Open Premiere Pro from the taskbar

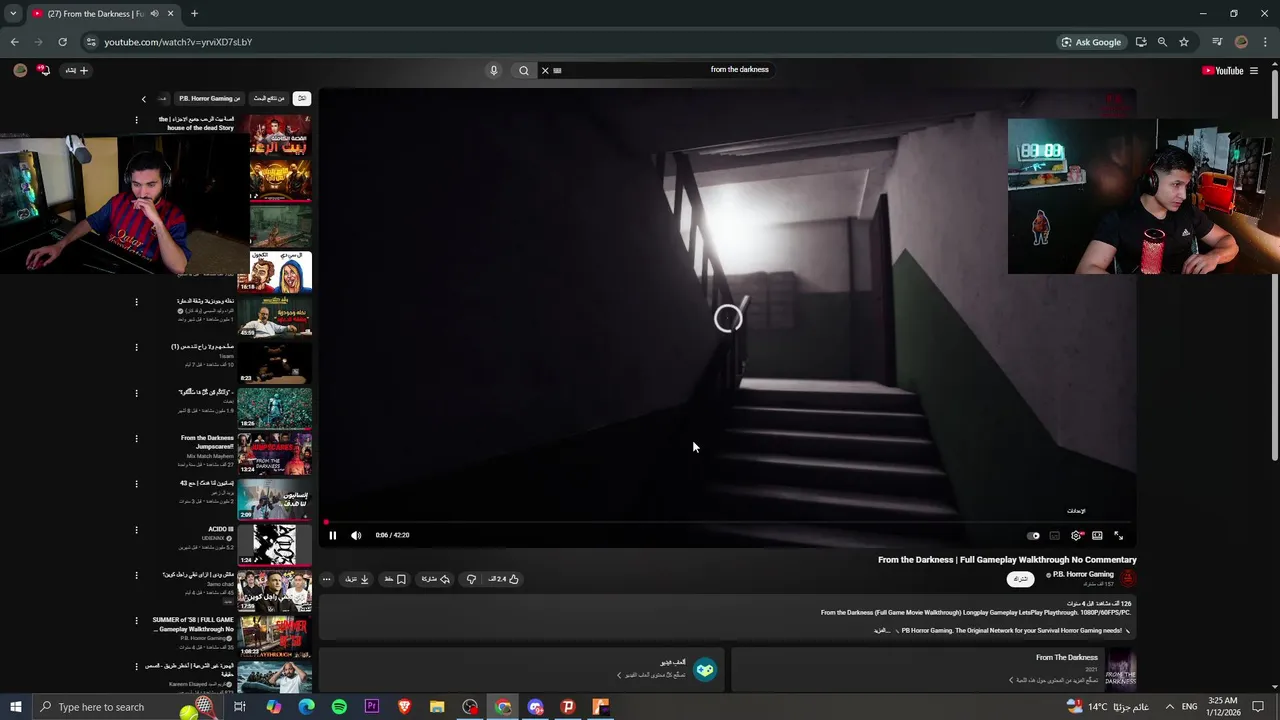(x=372, y=707)
